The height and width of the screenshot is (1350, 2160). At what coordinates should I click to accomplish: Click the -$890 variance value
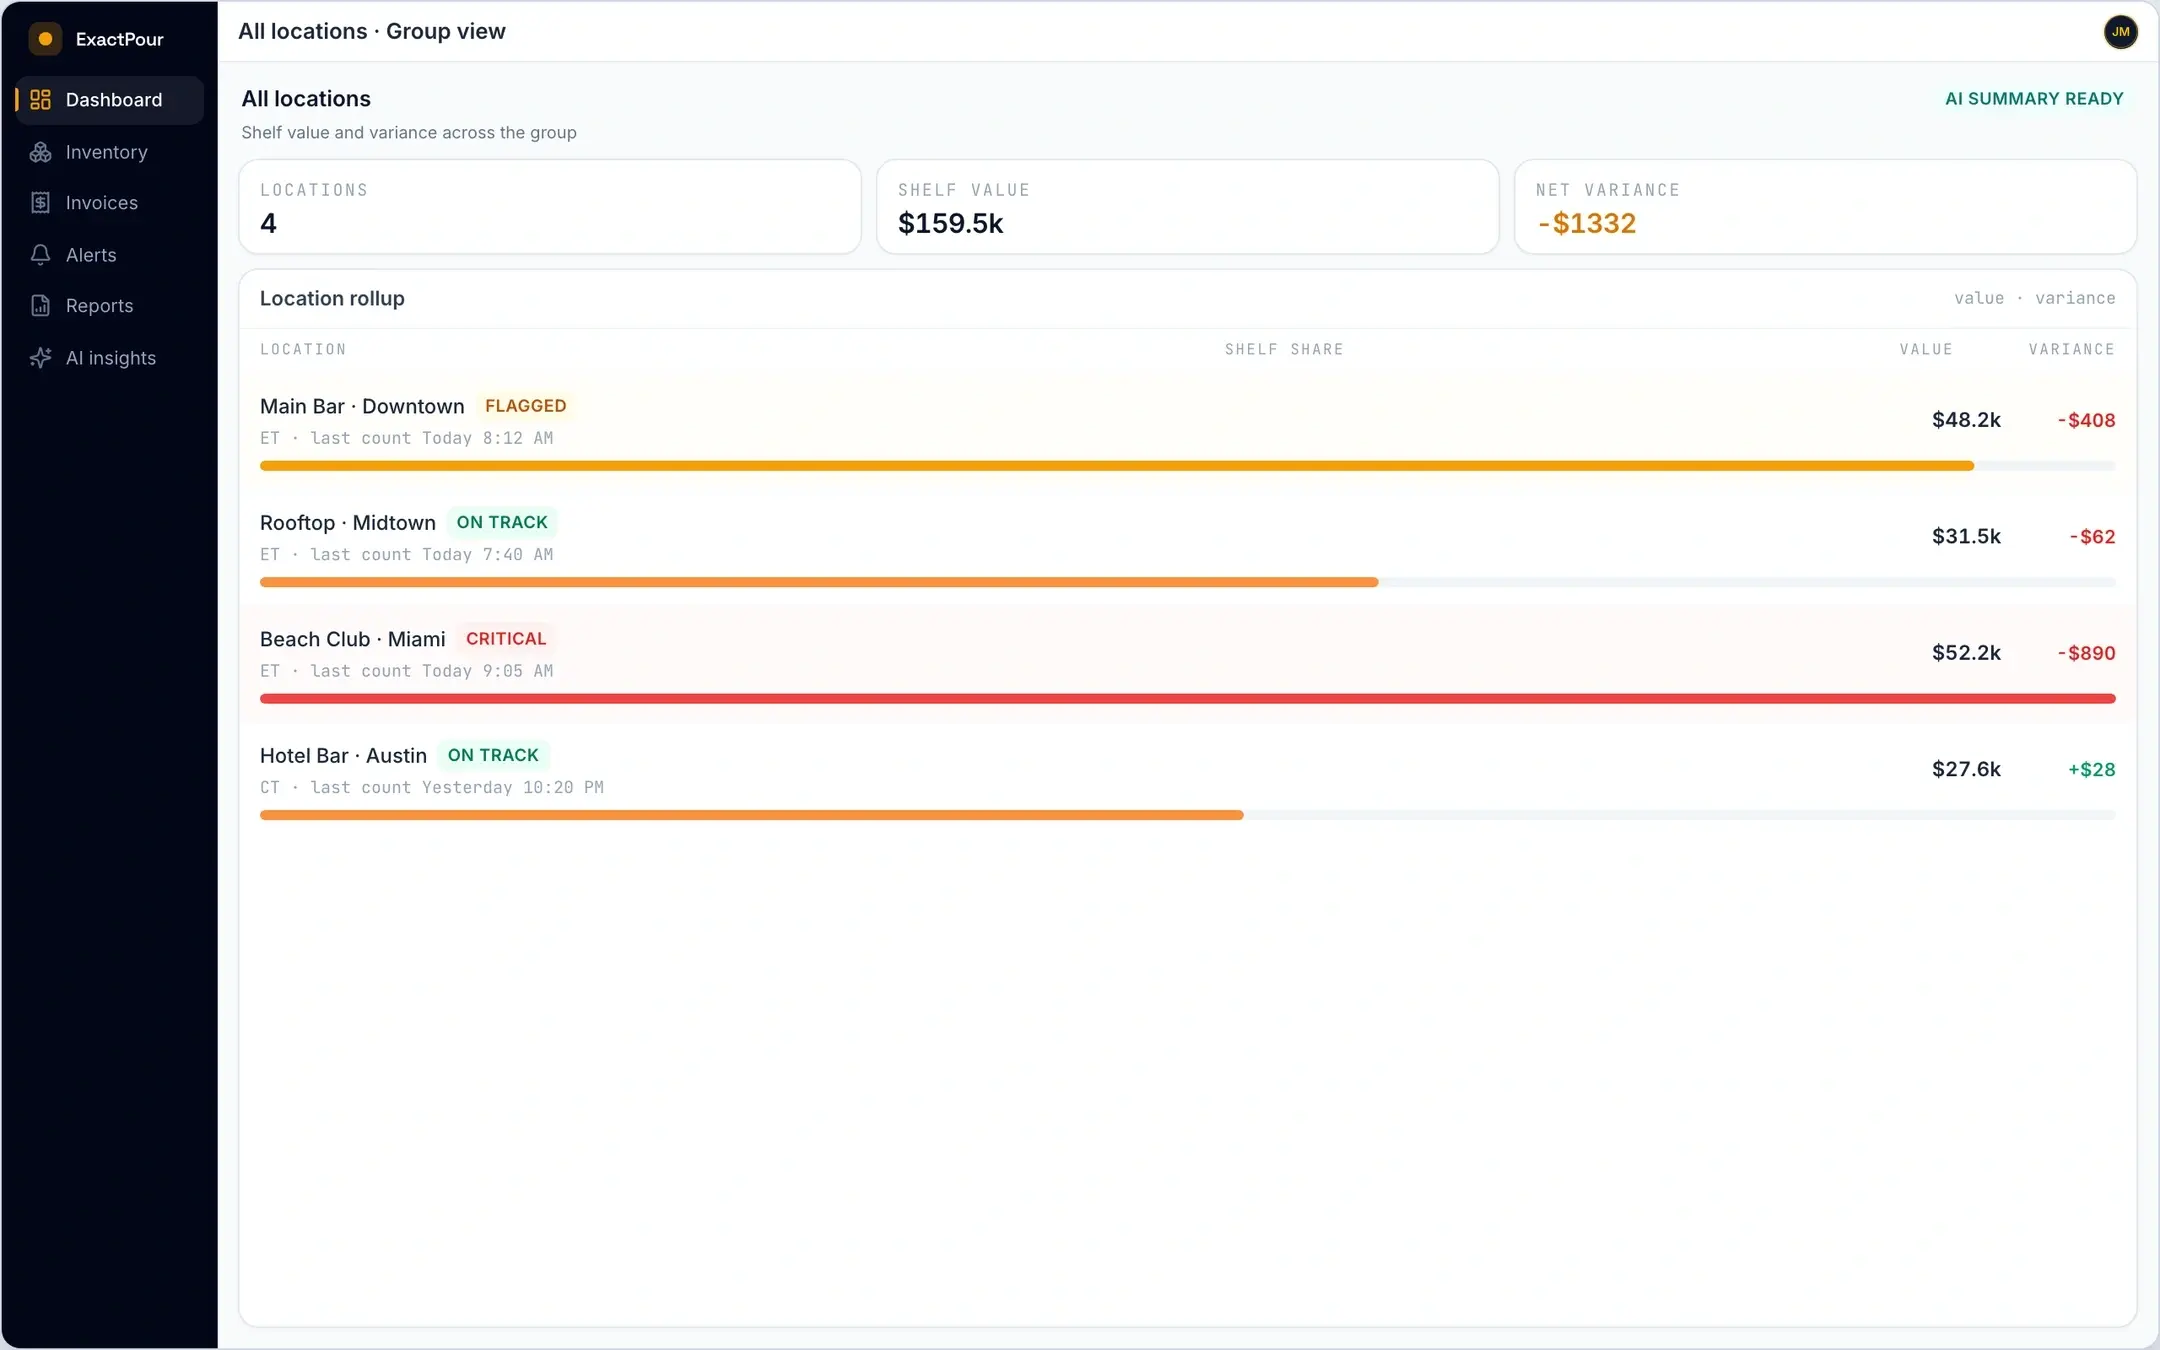coord(2086,653)
